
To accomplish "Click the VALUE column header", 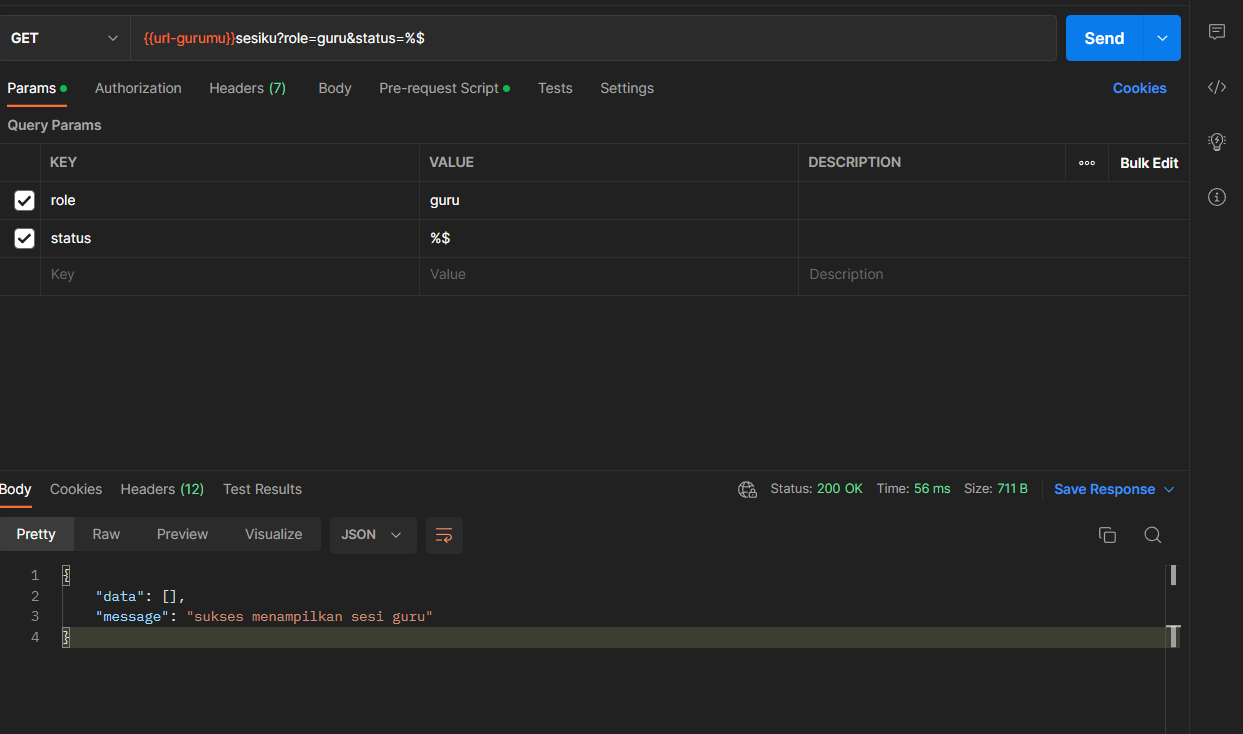I will coord(451,162).
